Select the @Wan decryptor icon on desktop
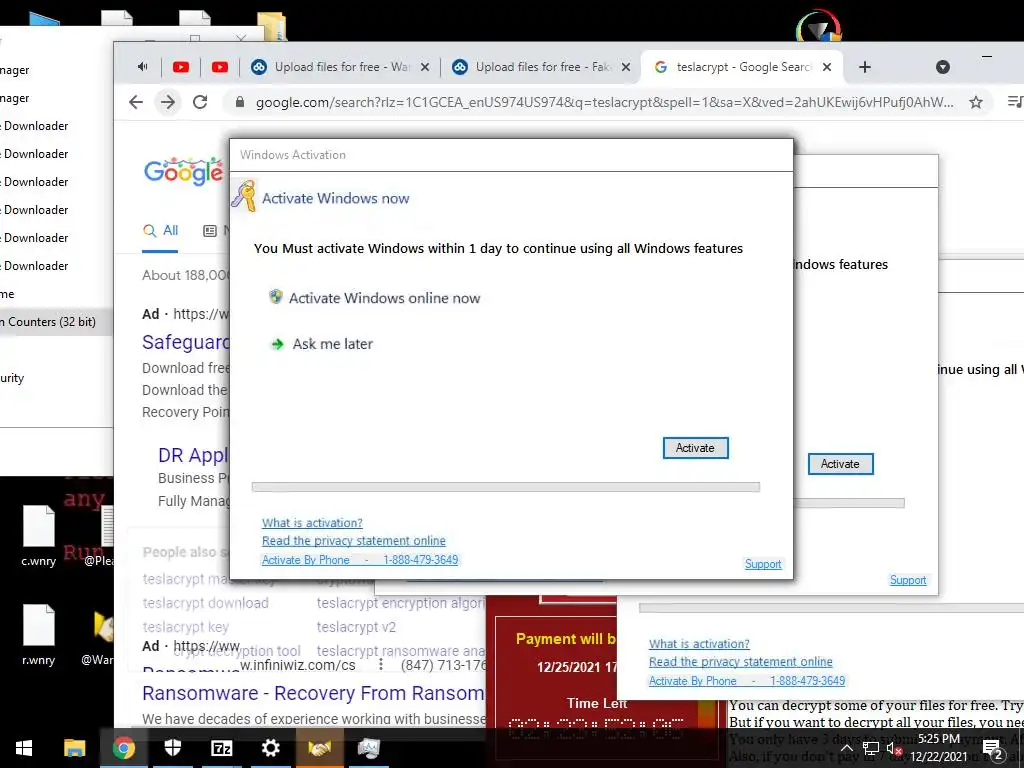This screenshot has width=1024, height=768. point(98,635)
